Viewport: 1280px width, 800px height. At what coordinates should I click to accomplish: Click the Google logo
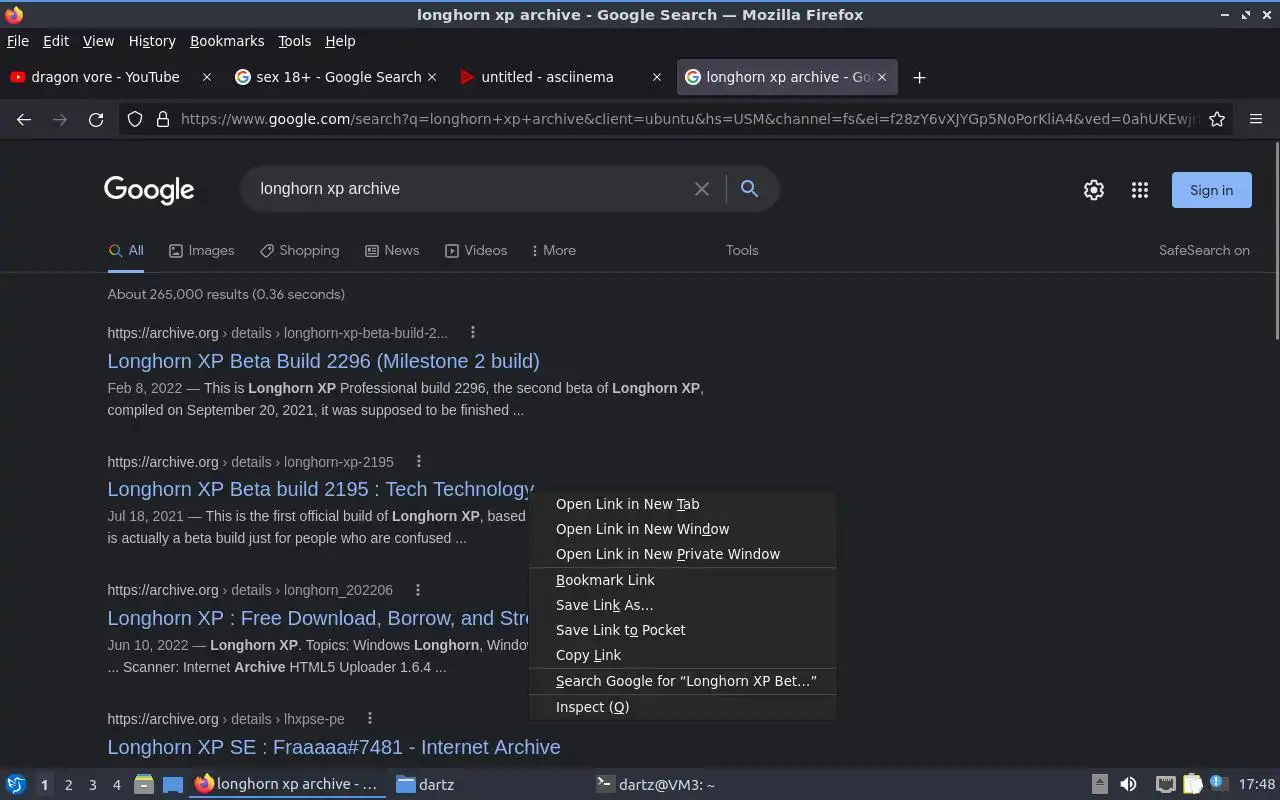[149, 190]
